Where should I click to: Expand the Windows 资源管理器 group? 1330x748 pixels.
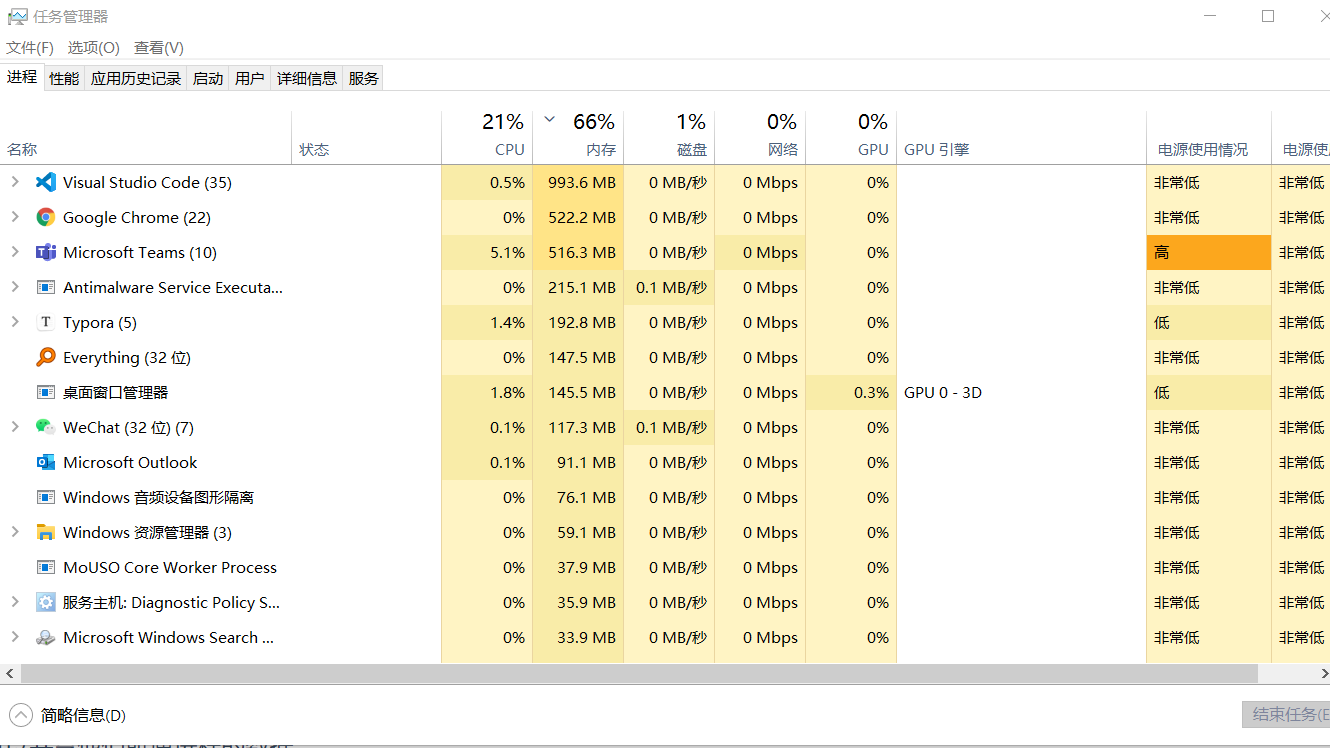14,532
